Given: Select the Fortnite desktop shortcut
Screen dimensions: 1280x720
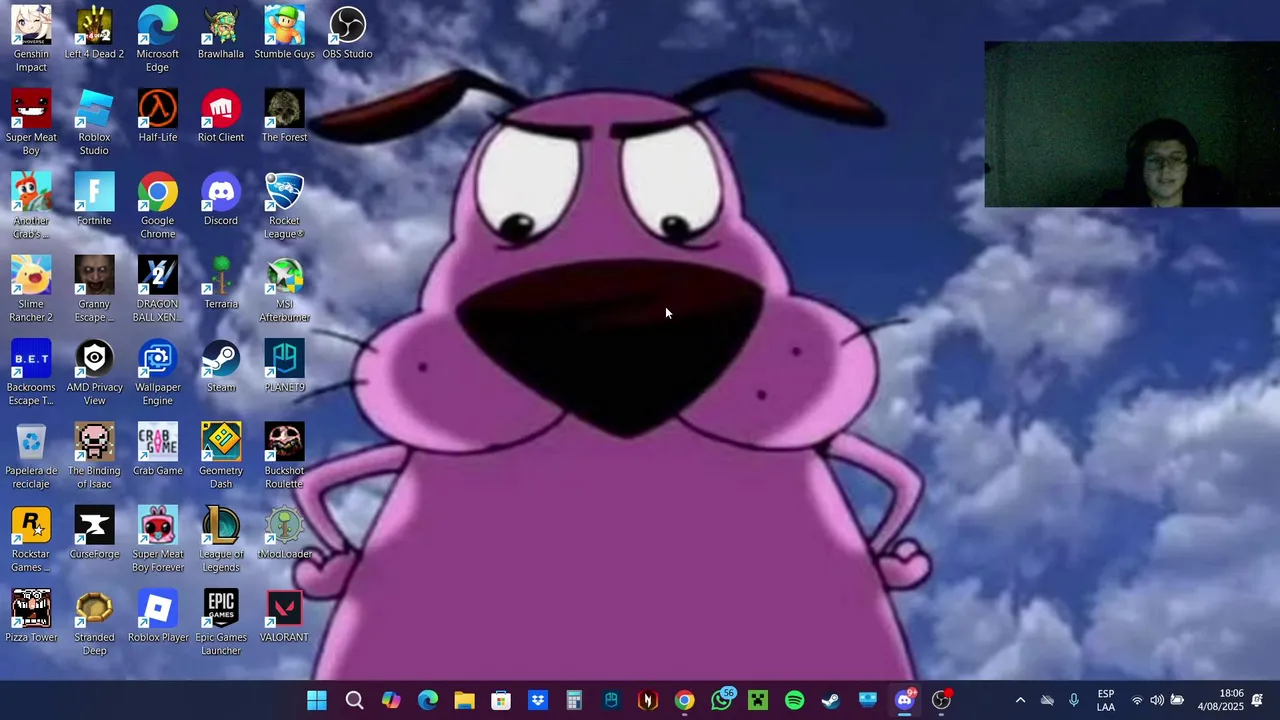Looking at the screenshot, I should click(94, 200).
